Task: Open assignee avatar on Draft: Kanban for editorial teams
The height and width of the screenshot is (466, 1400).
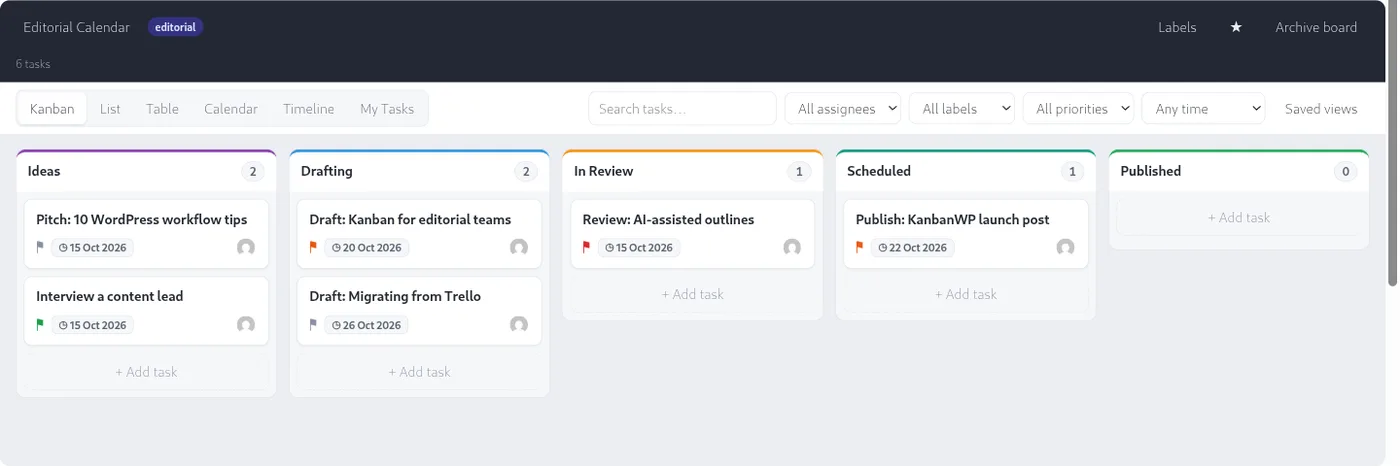Action: coord(519,247)
